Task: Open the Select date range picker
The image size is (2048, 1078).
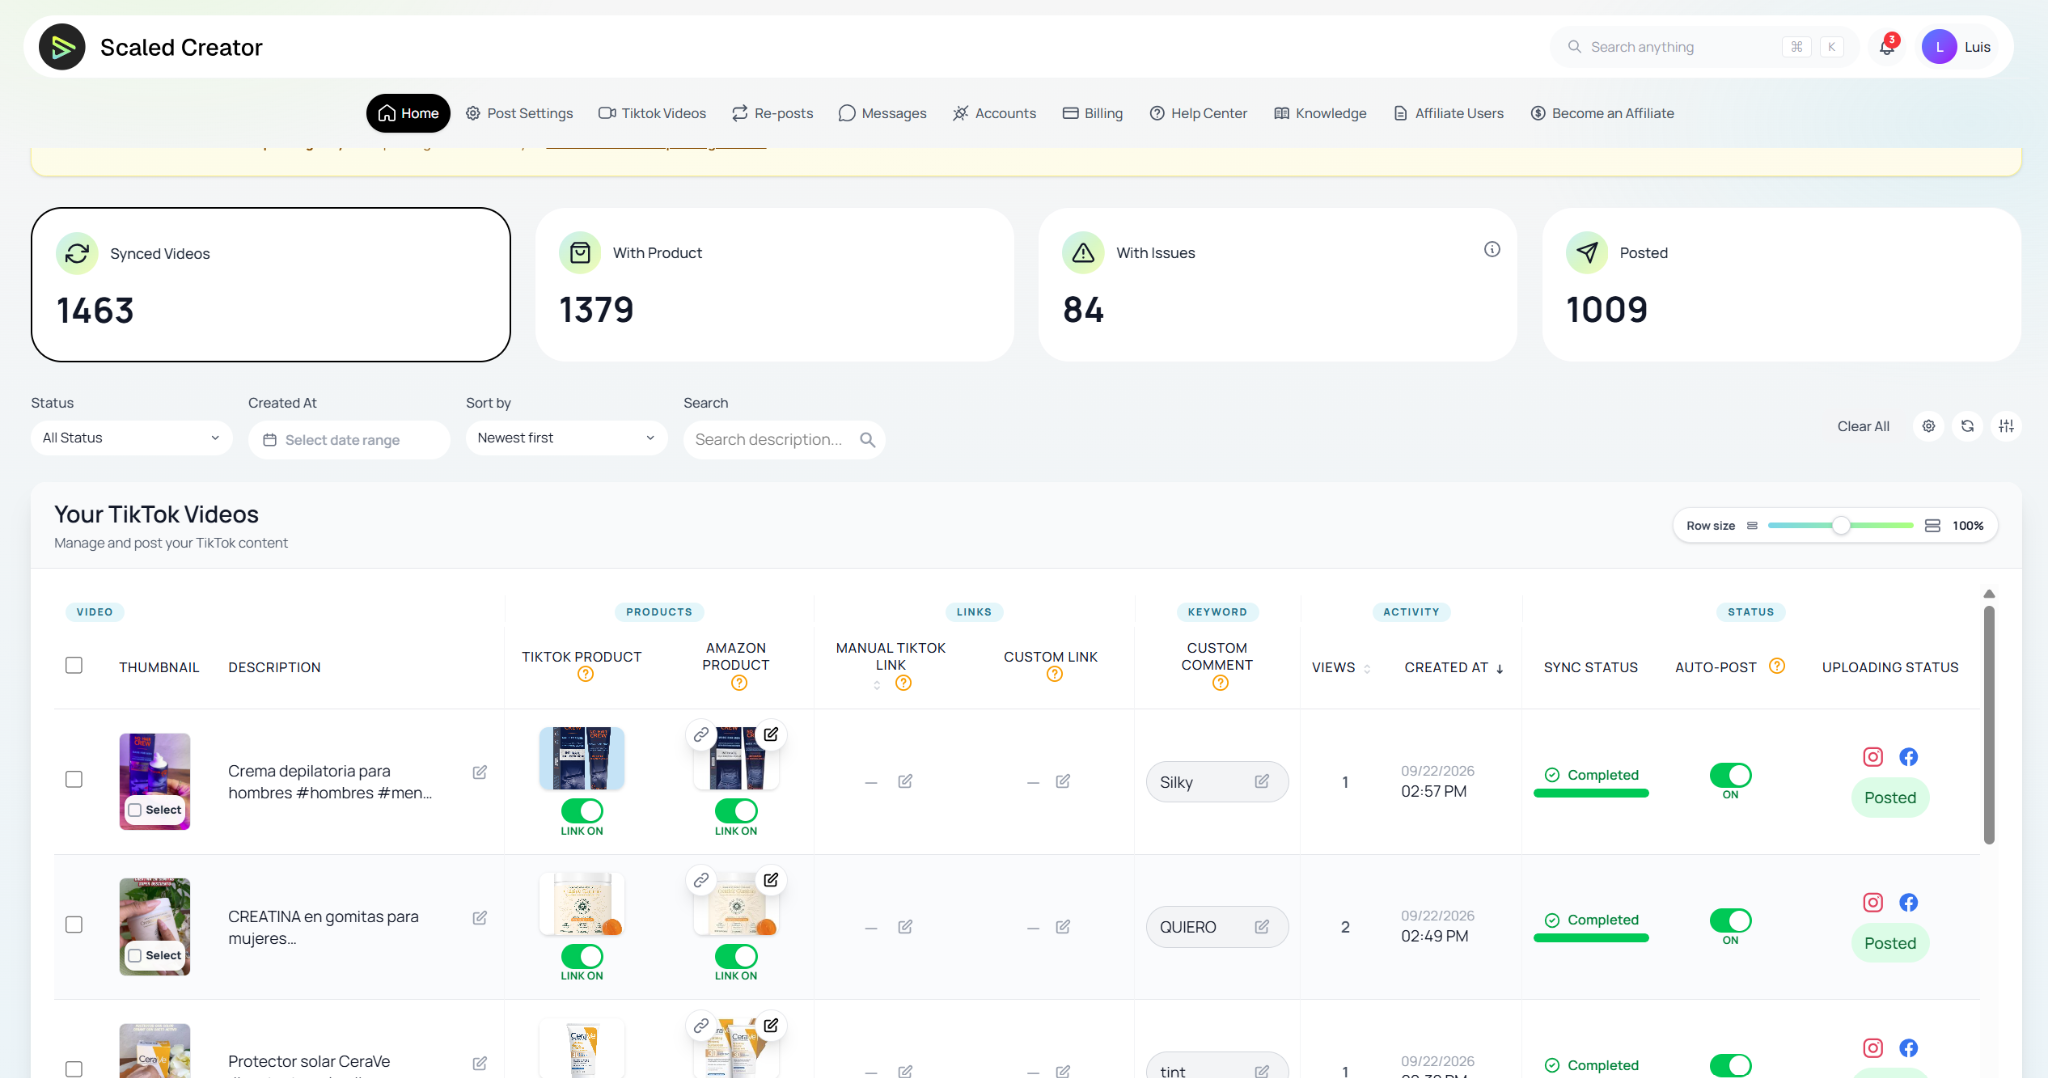Action: pyautogui.click(x=349, y=440)
